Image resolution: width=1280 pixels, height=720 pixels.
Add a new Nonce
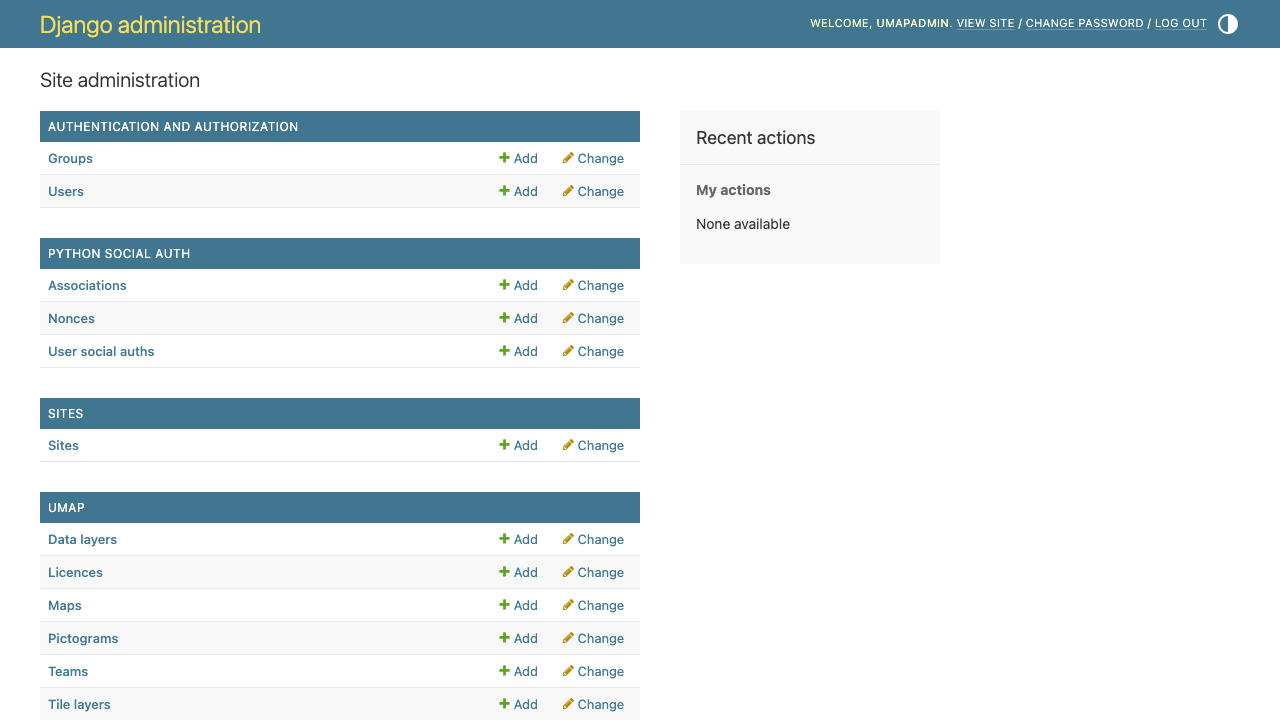519,318
